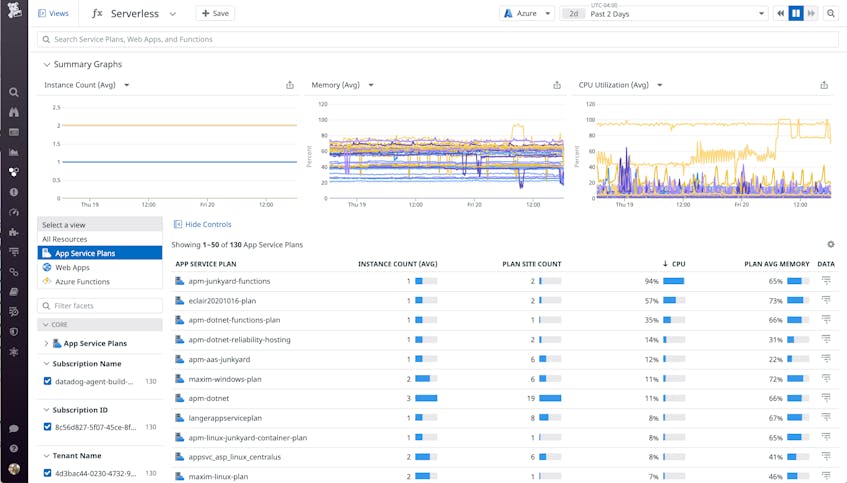
Task: Open the user avatar at the sidebar bottom
Action: pos(14,469)
